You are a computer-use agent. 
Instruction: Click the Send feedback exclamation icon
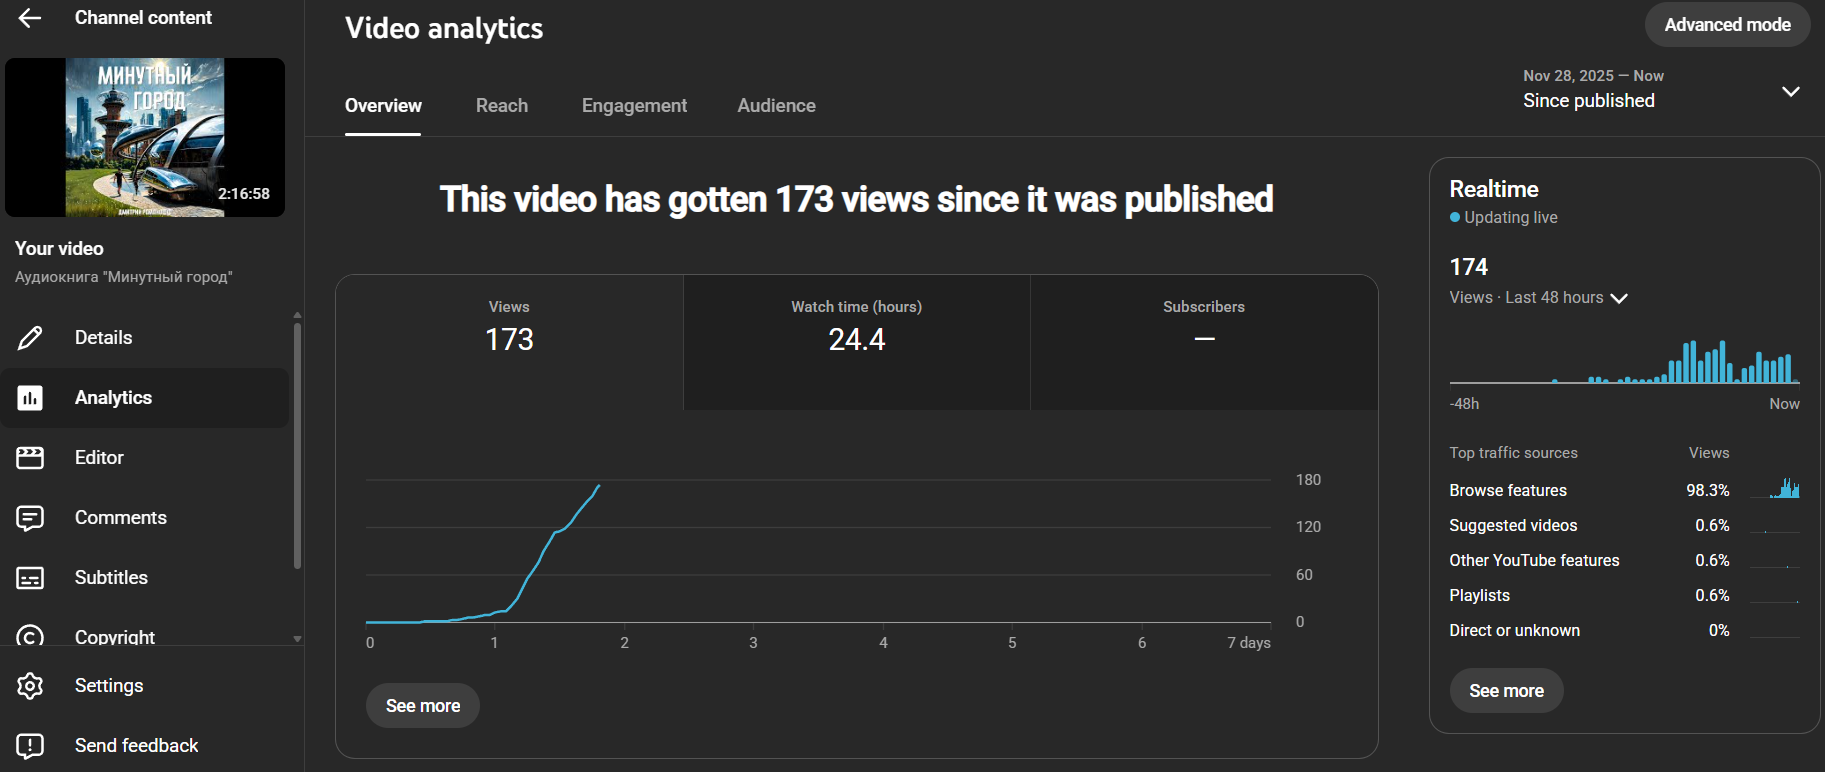click(x=30, y=746)
